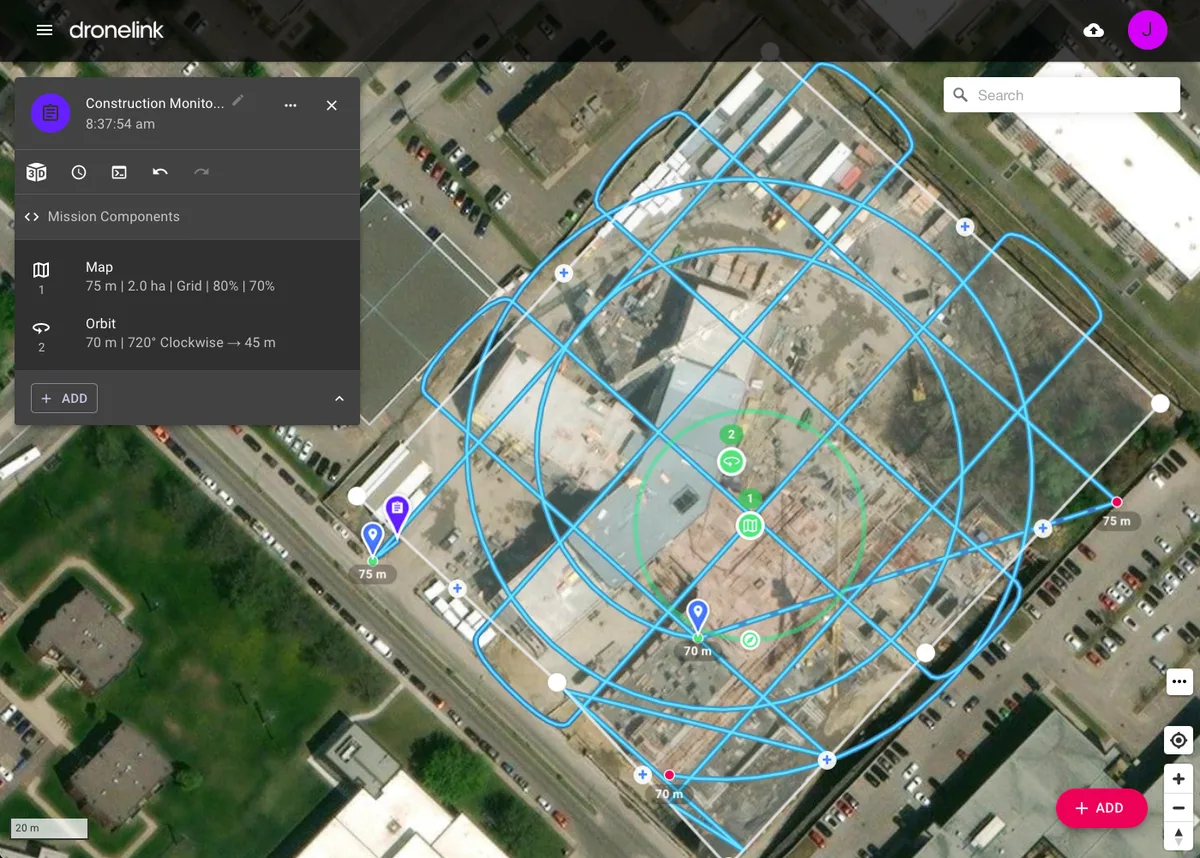
Task: Collapse the mission components panel chevron
Action: click(x=339, y=398)
